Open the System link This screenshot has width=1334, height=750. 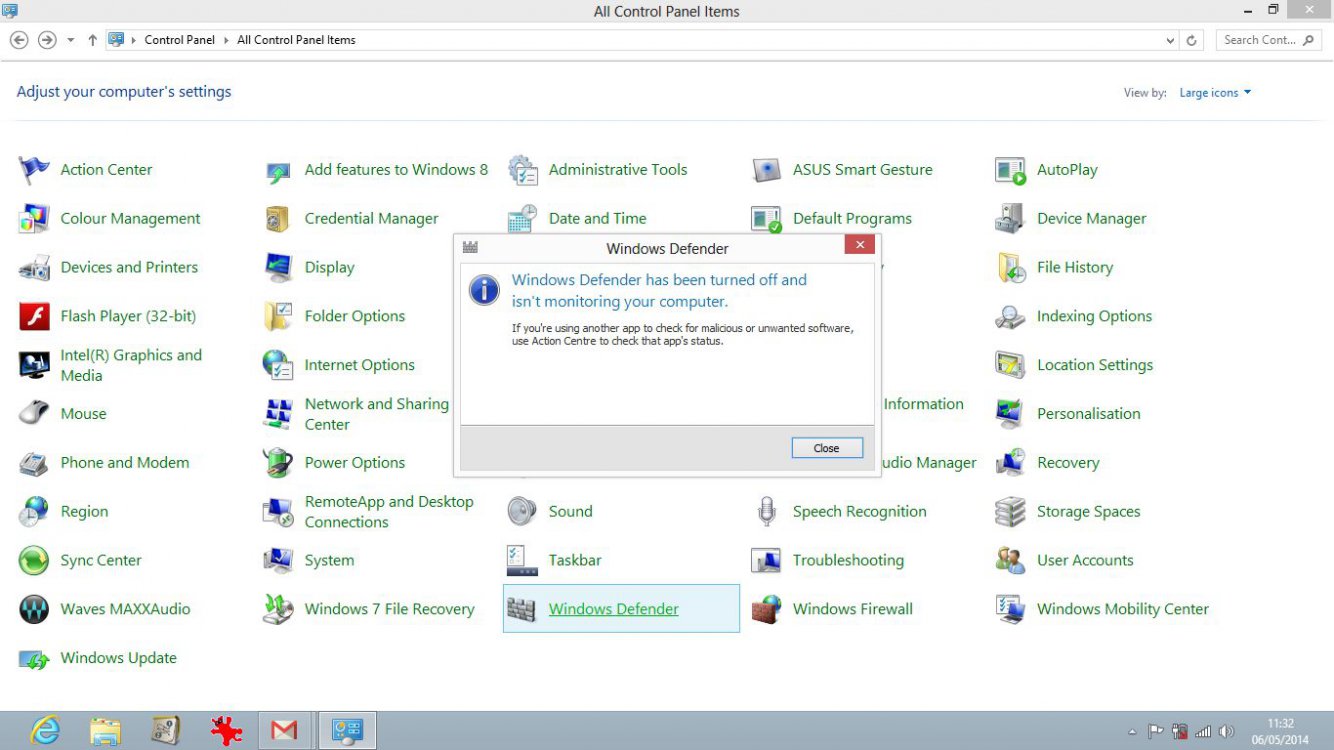329,560
